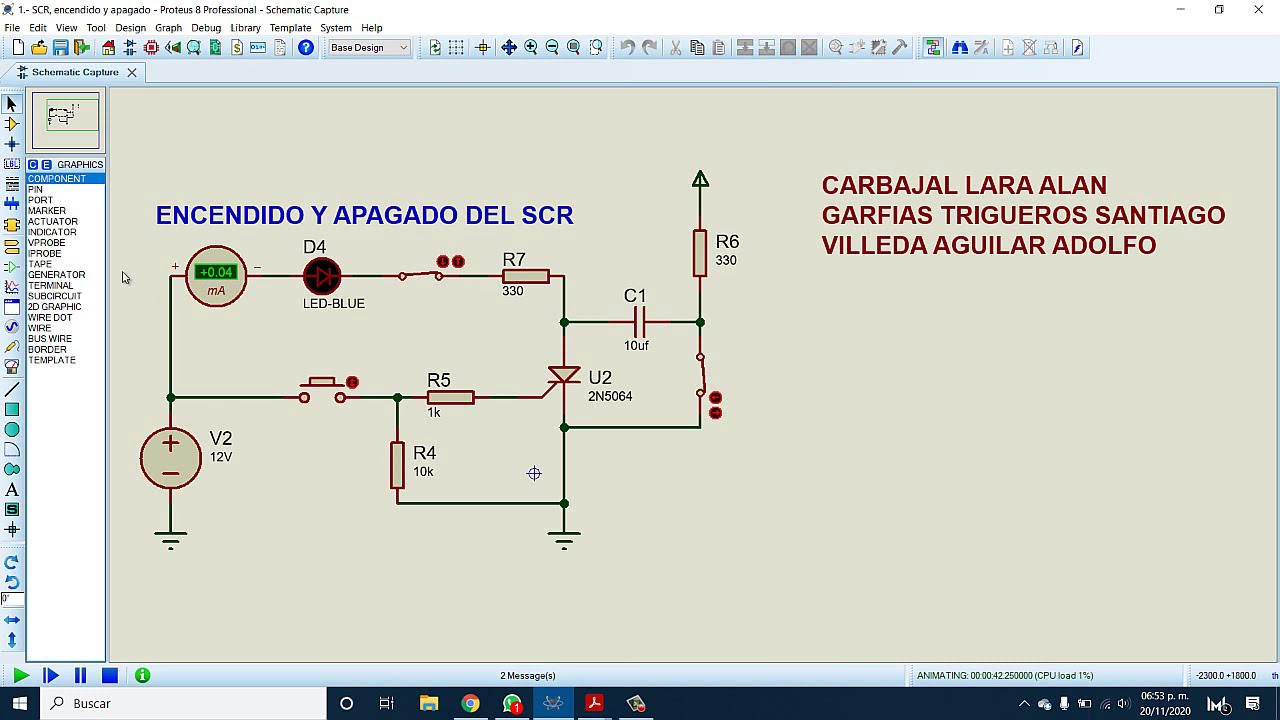Open File Explorer from the taskbar

pyautogui.click(x=429, y=704)
